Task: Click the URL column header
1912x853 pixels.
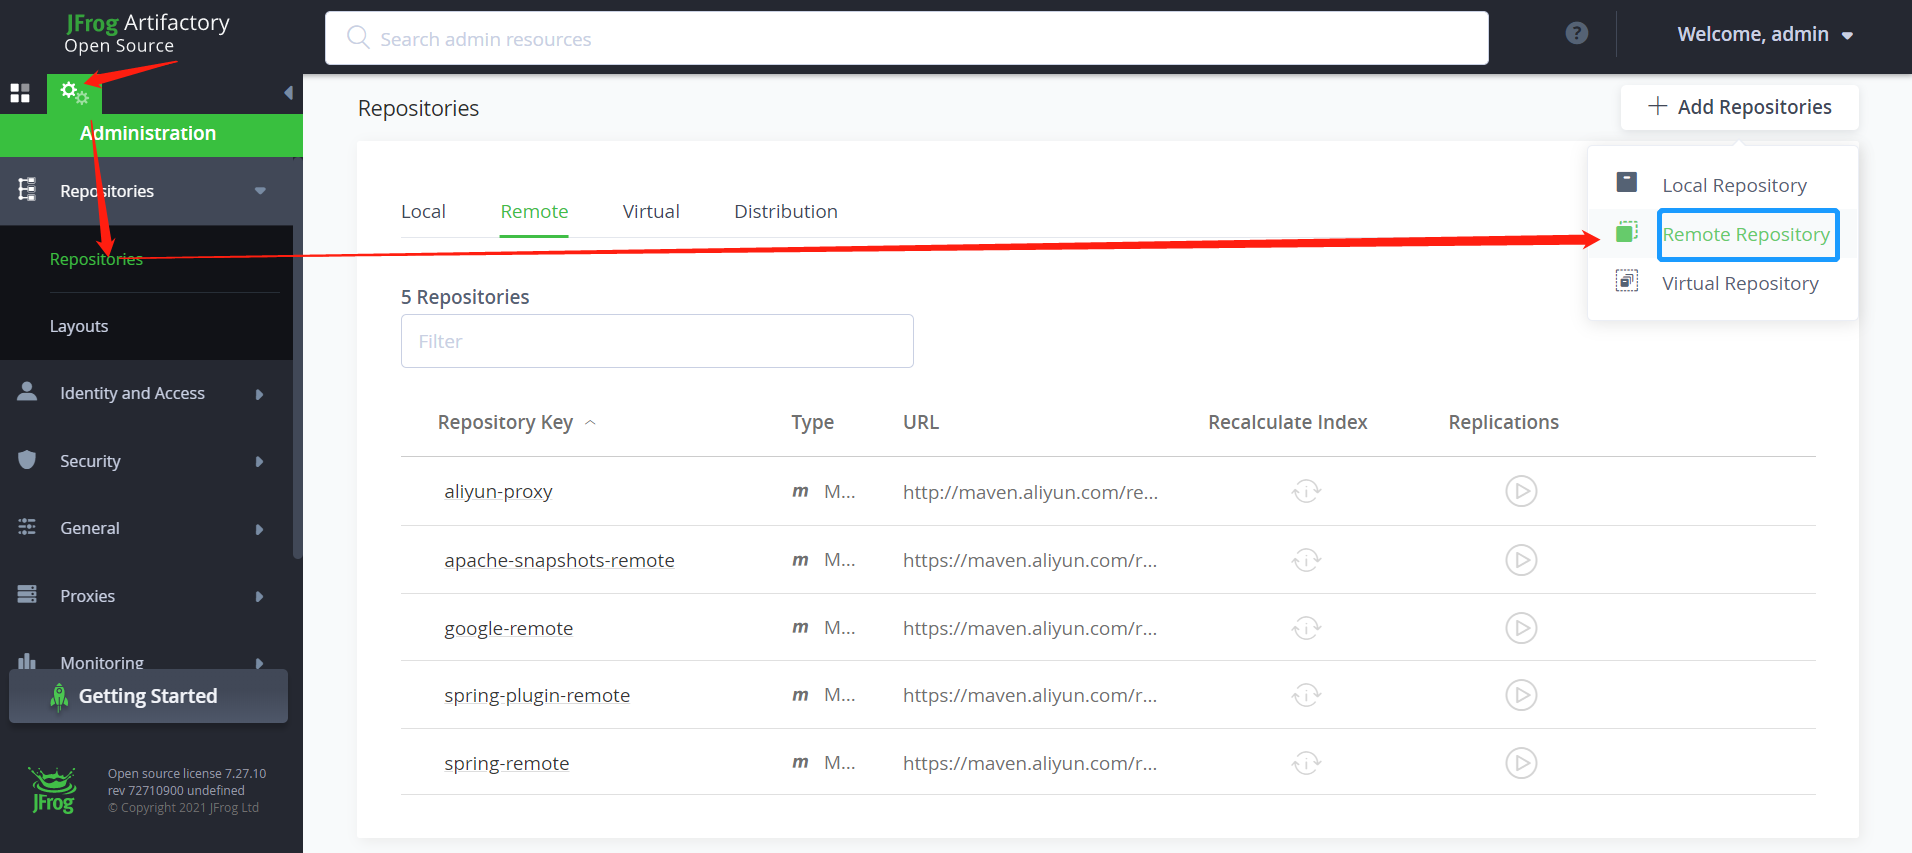Action: [921, 422]
